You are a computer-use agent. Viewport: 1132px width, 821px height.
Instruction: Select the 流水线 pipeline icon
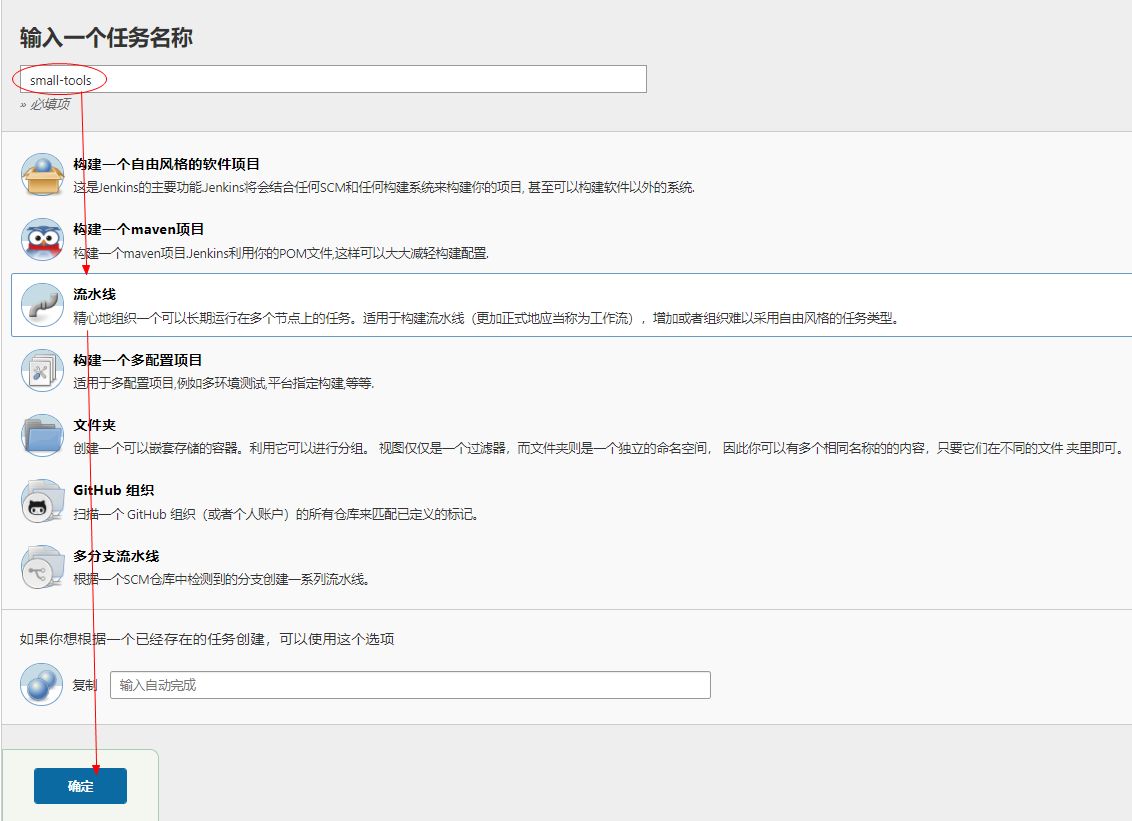[x=42, y=306]
